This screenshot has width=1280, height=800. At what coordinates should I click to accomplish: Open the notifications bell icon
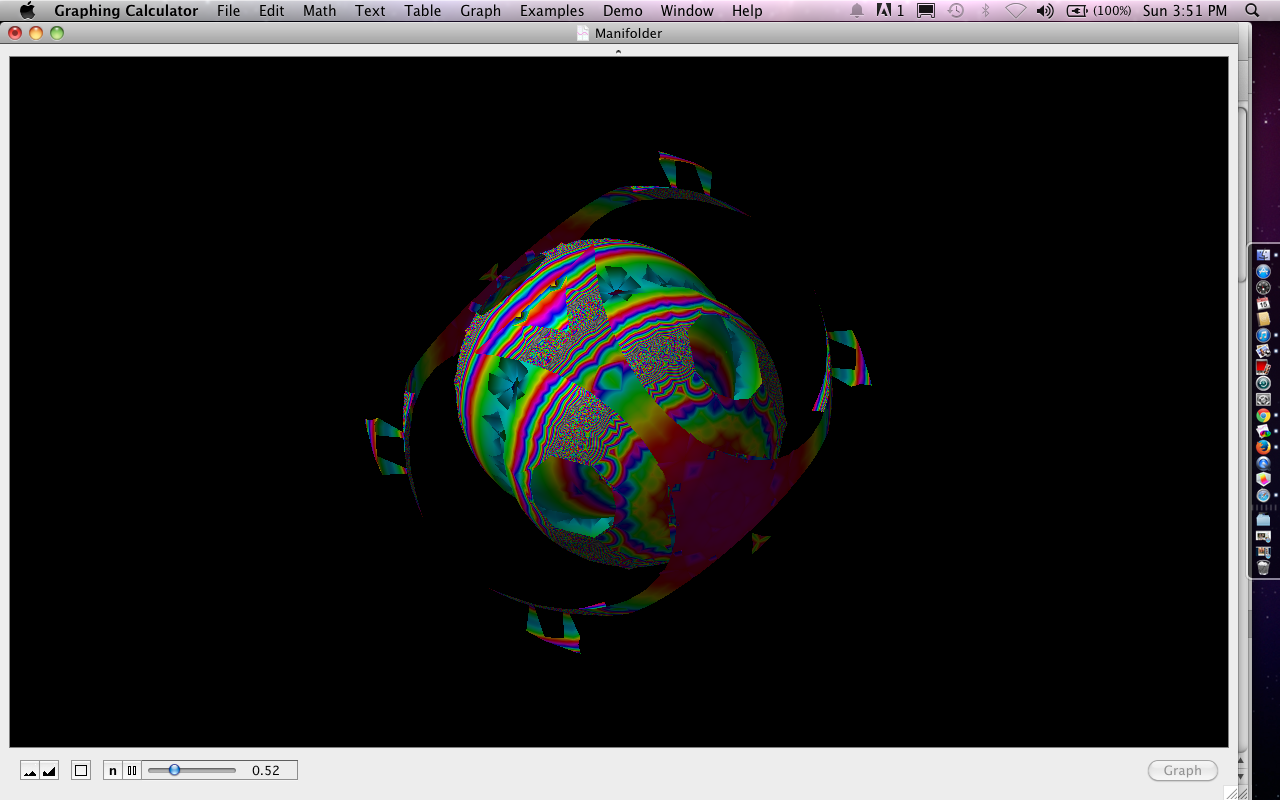pyautogui.click(x=857, y=10)
